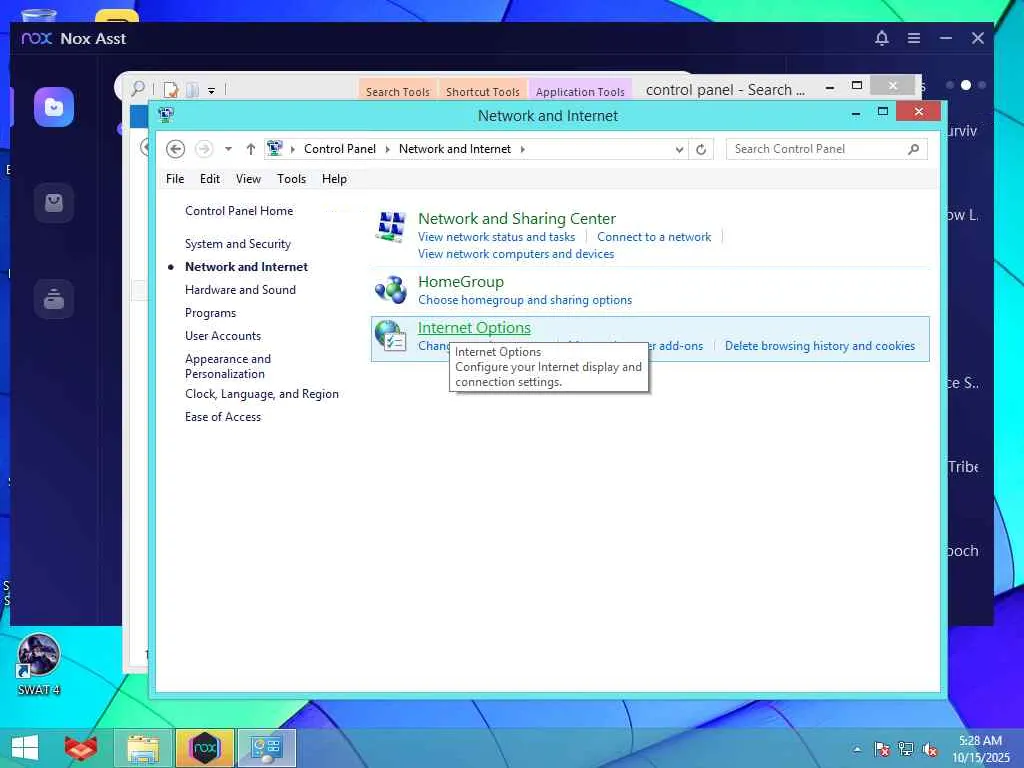Open the HomeGroup heading link
The height and width of the screenshot is (768, 1024).
point(460,281)
